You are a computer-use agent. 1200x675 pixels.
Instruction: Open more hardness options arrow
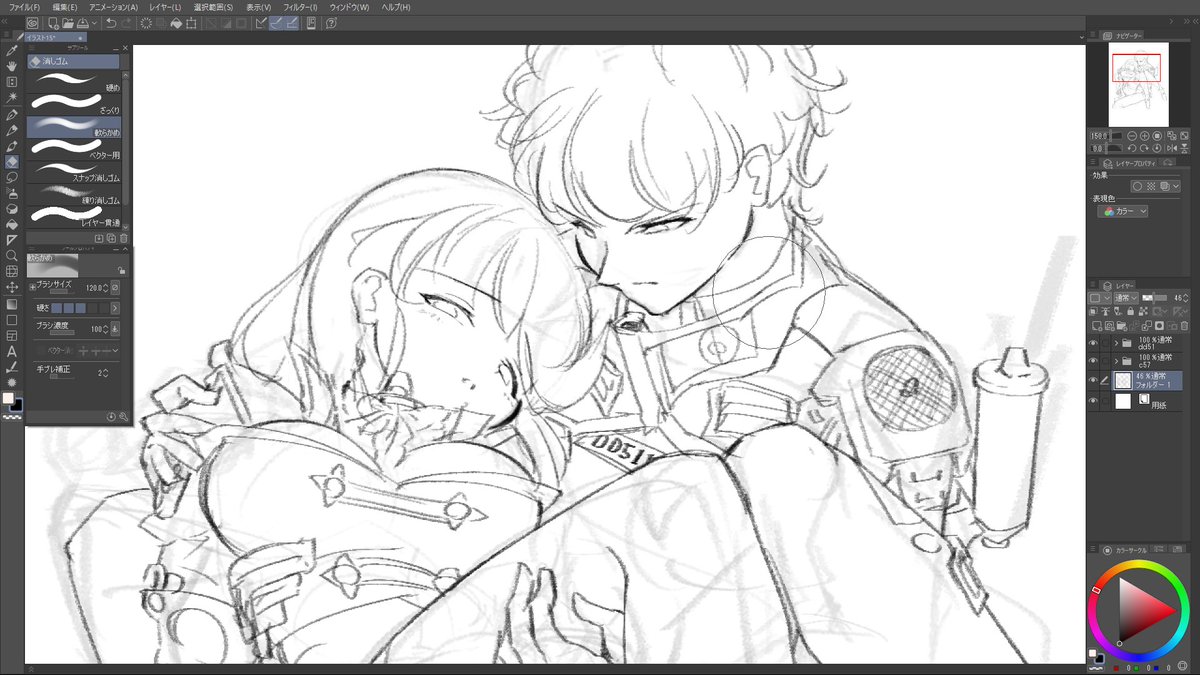[x=114, y=308]
